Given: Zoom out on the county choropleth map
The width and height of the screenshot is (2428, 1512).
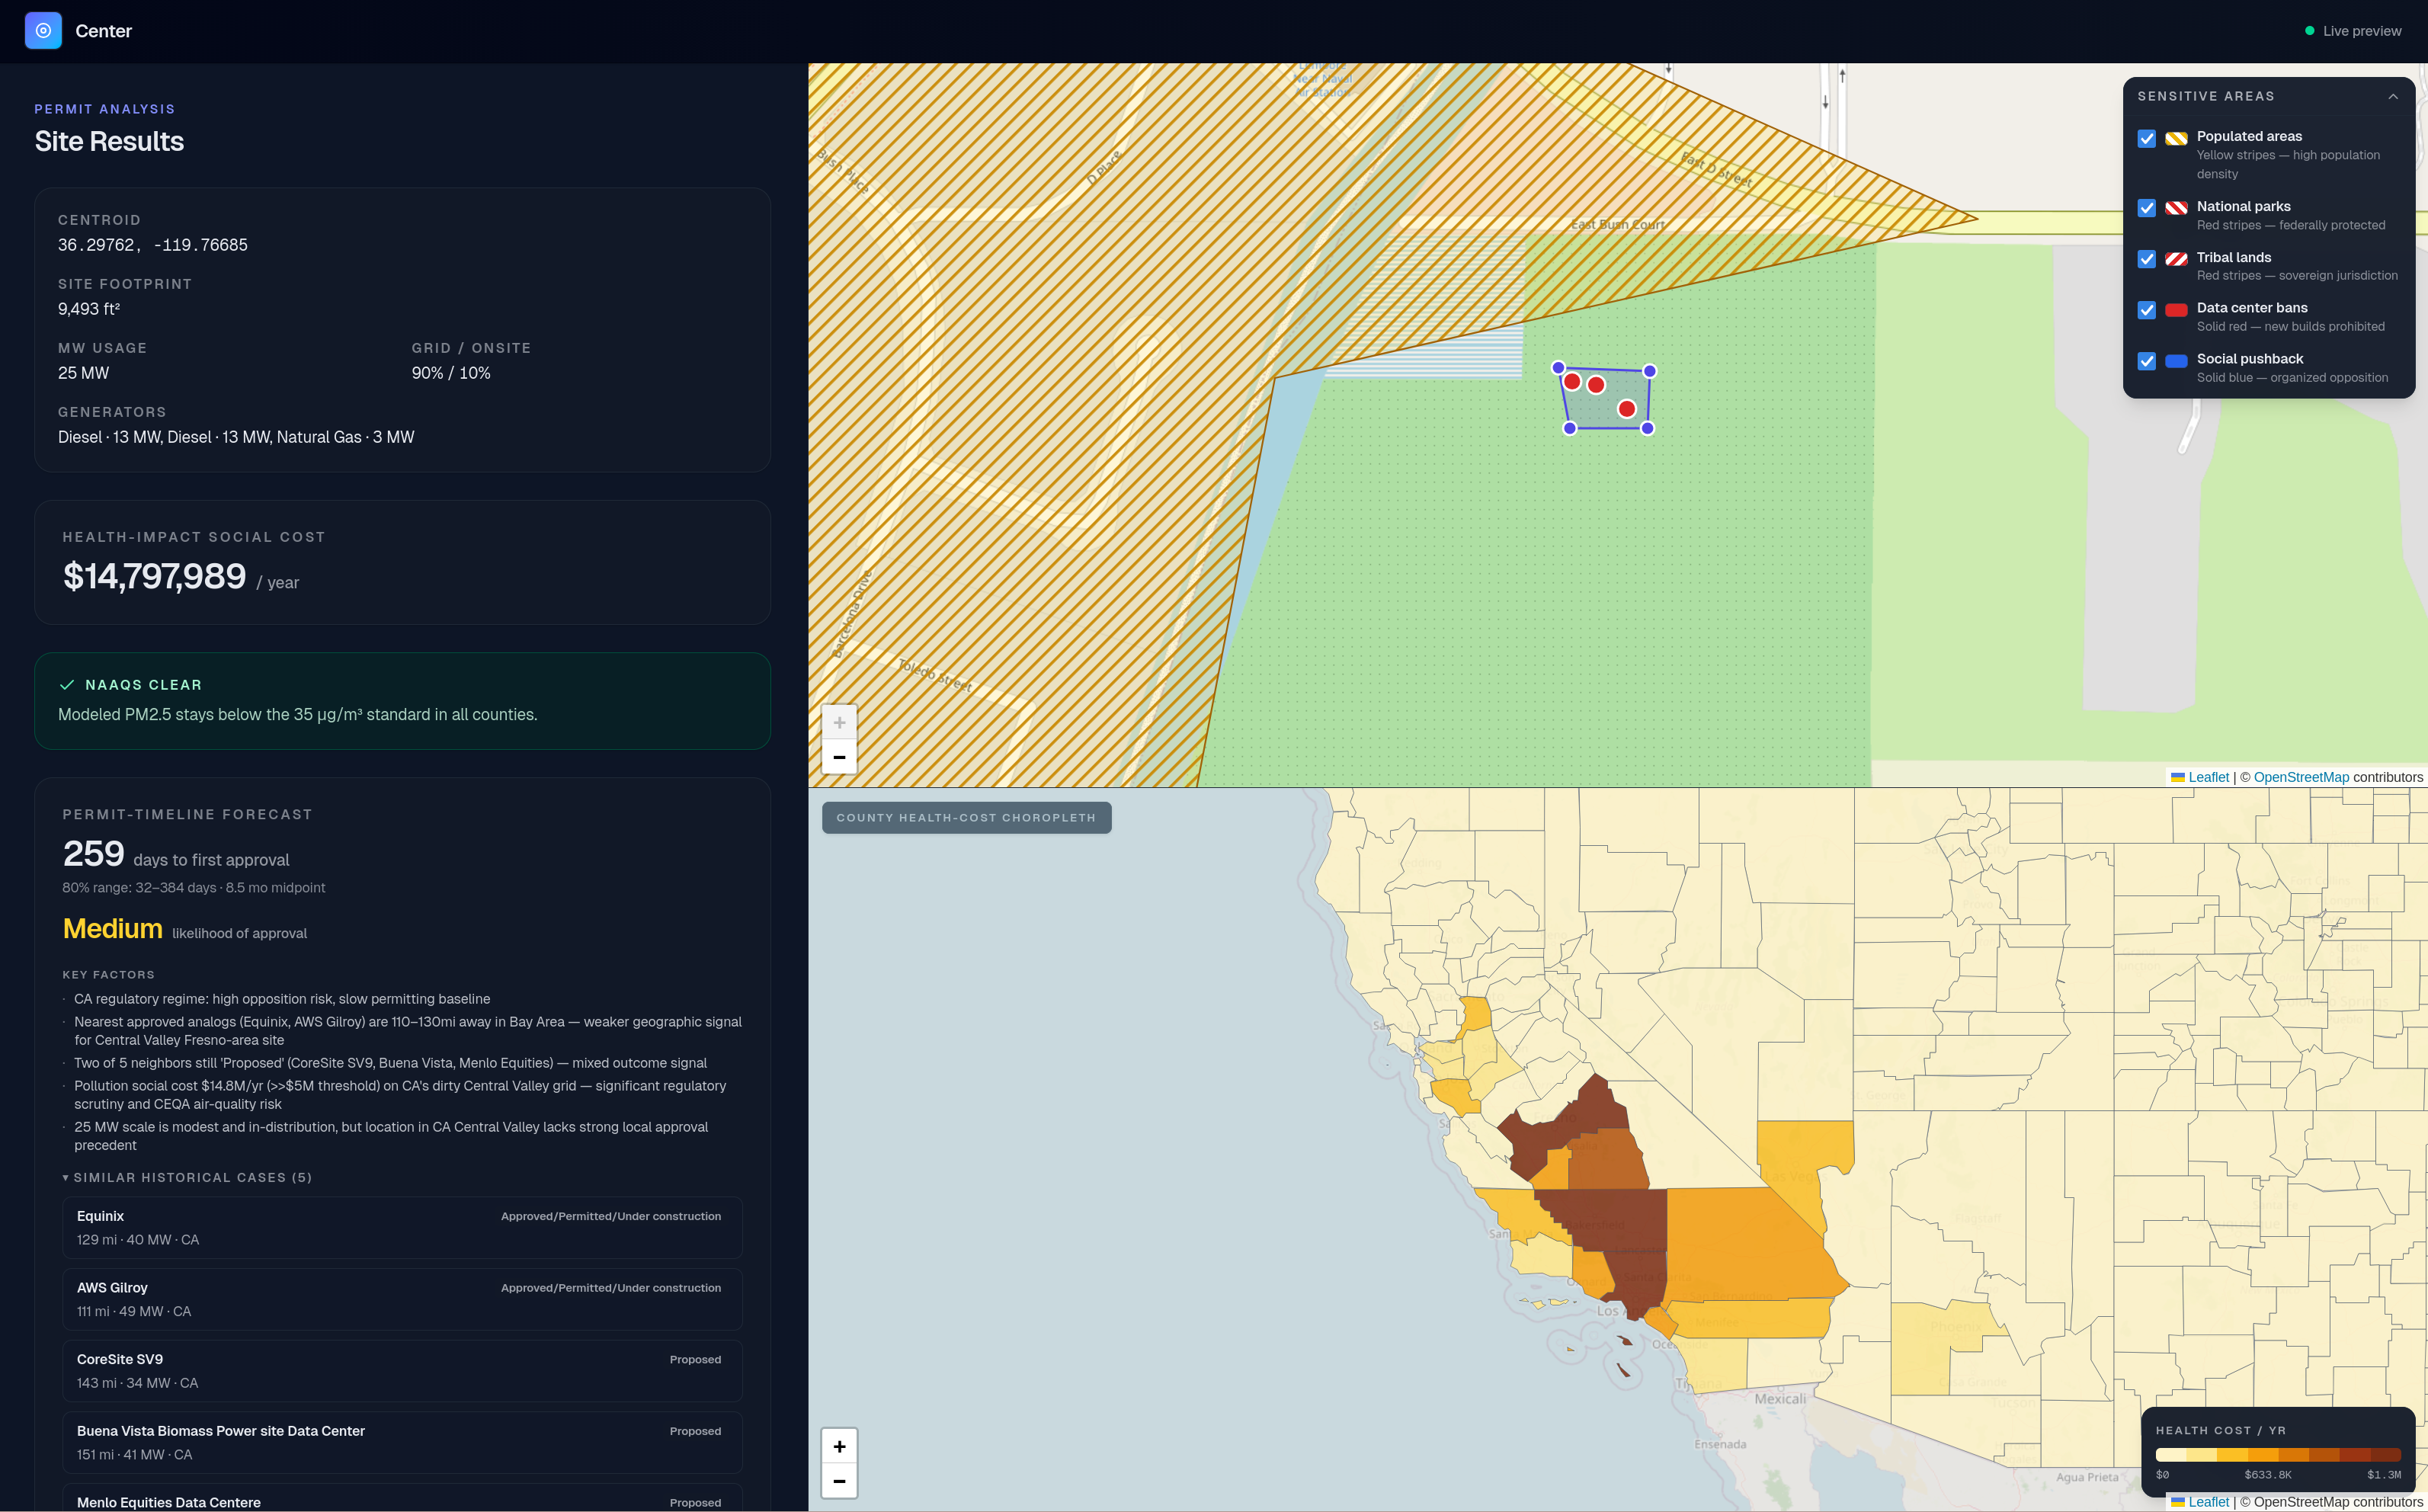Looking at the screenshot, I should point(839,1481).
